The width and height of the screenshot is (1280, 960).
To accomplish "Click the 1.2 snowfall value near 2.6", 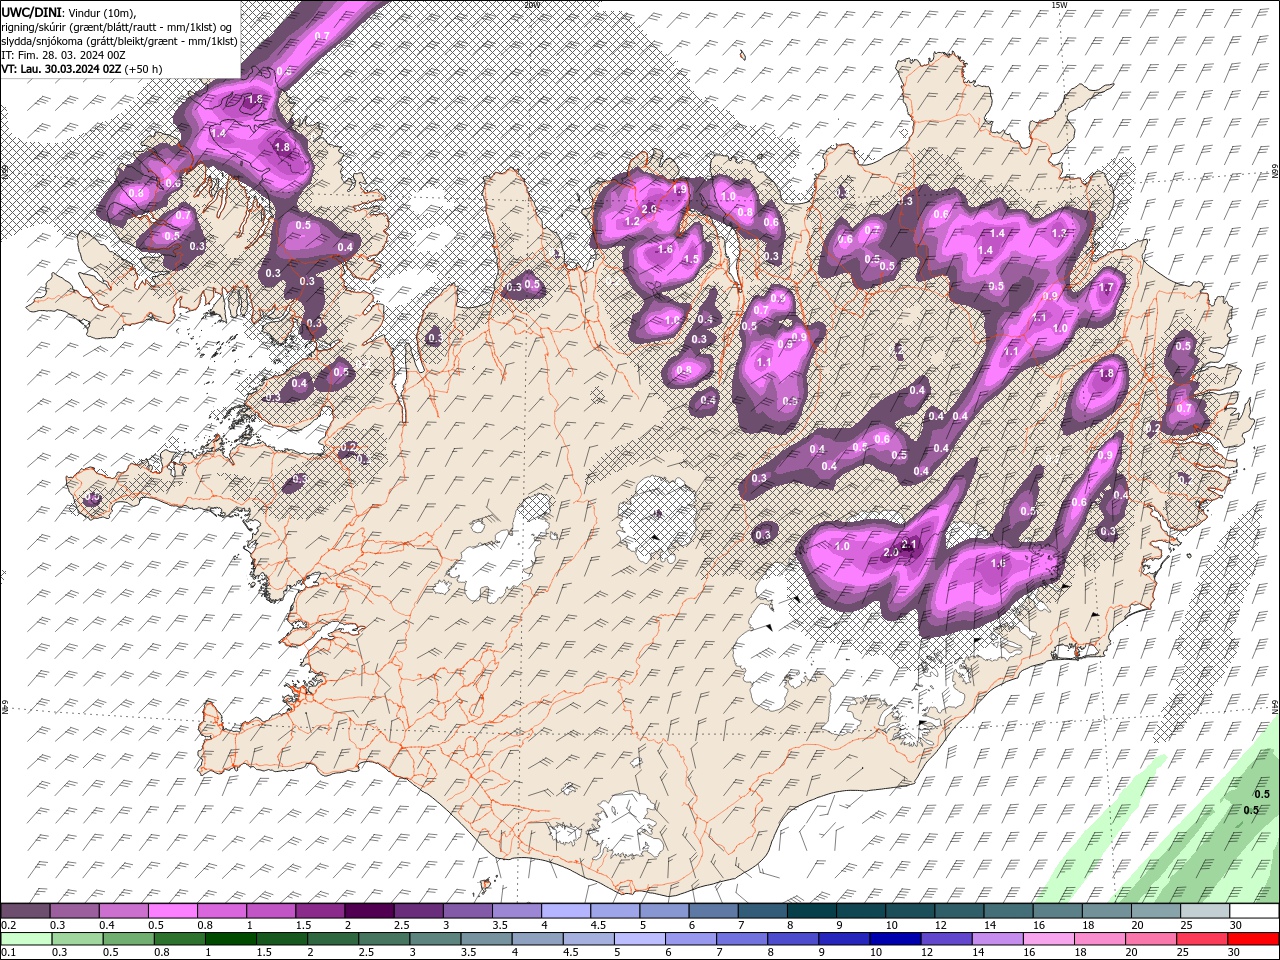I will [632, 221].
